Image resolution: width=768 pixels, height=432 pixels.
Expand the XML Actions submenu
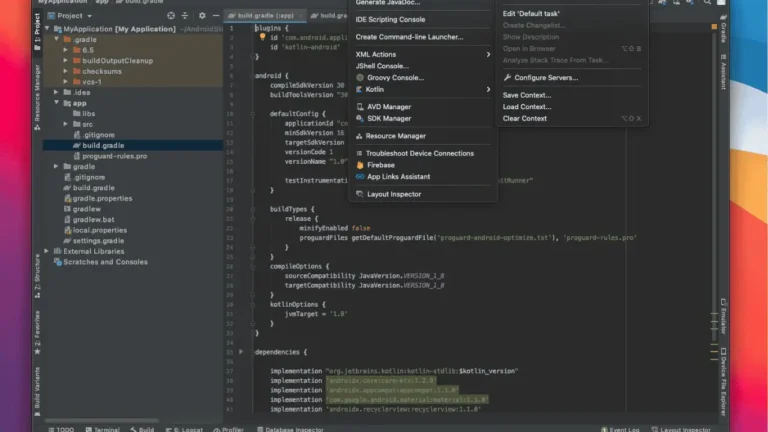tap(423, 54)
